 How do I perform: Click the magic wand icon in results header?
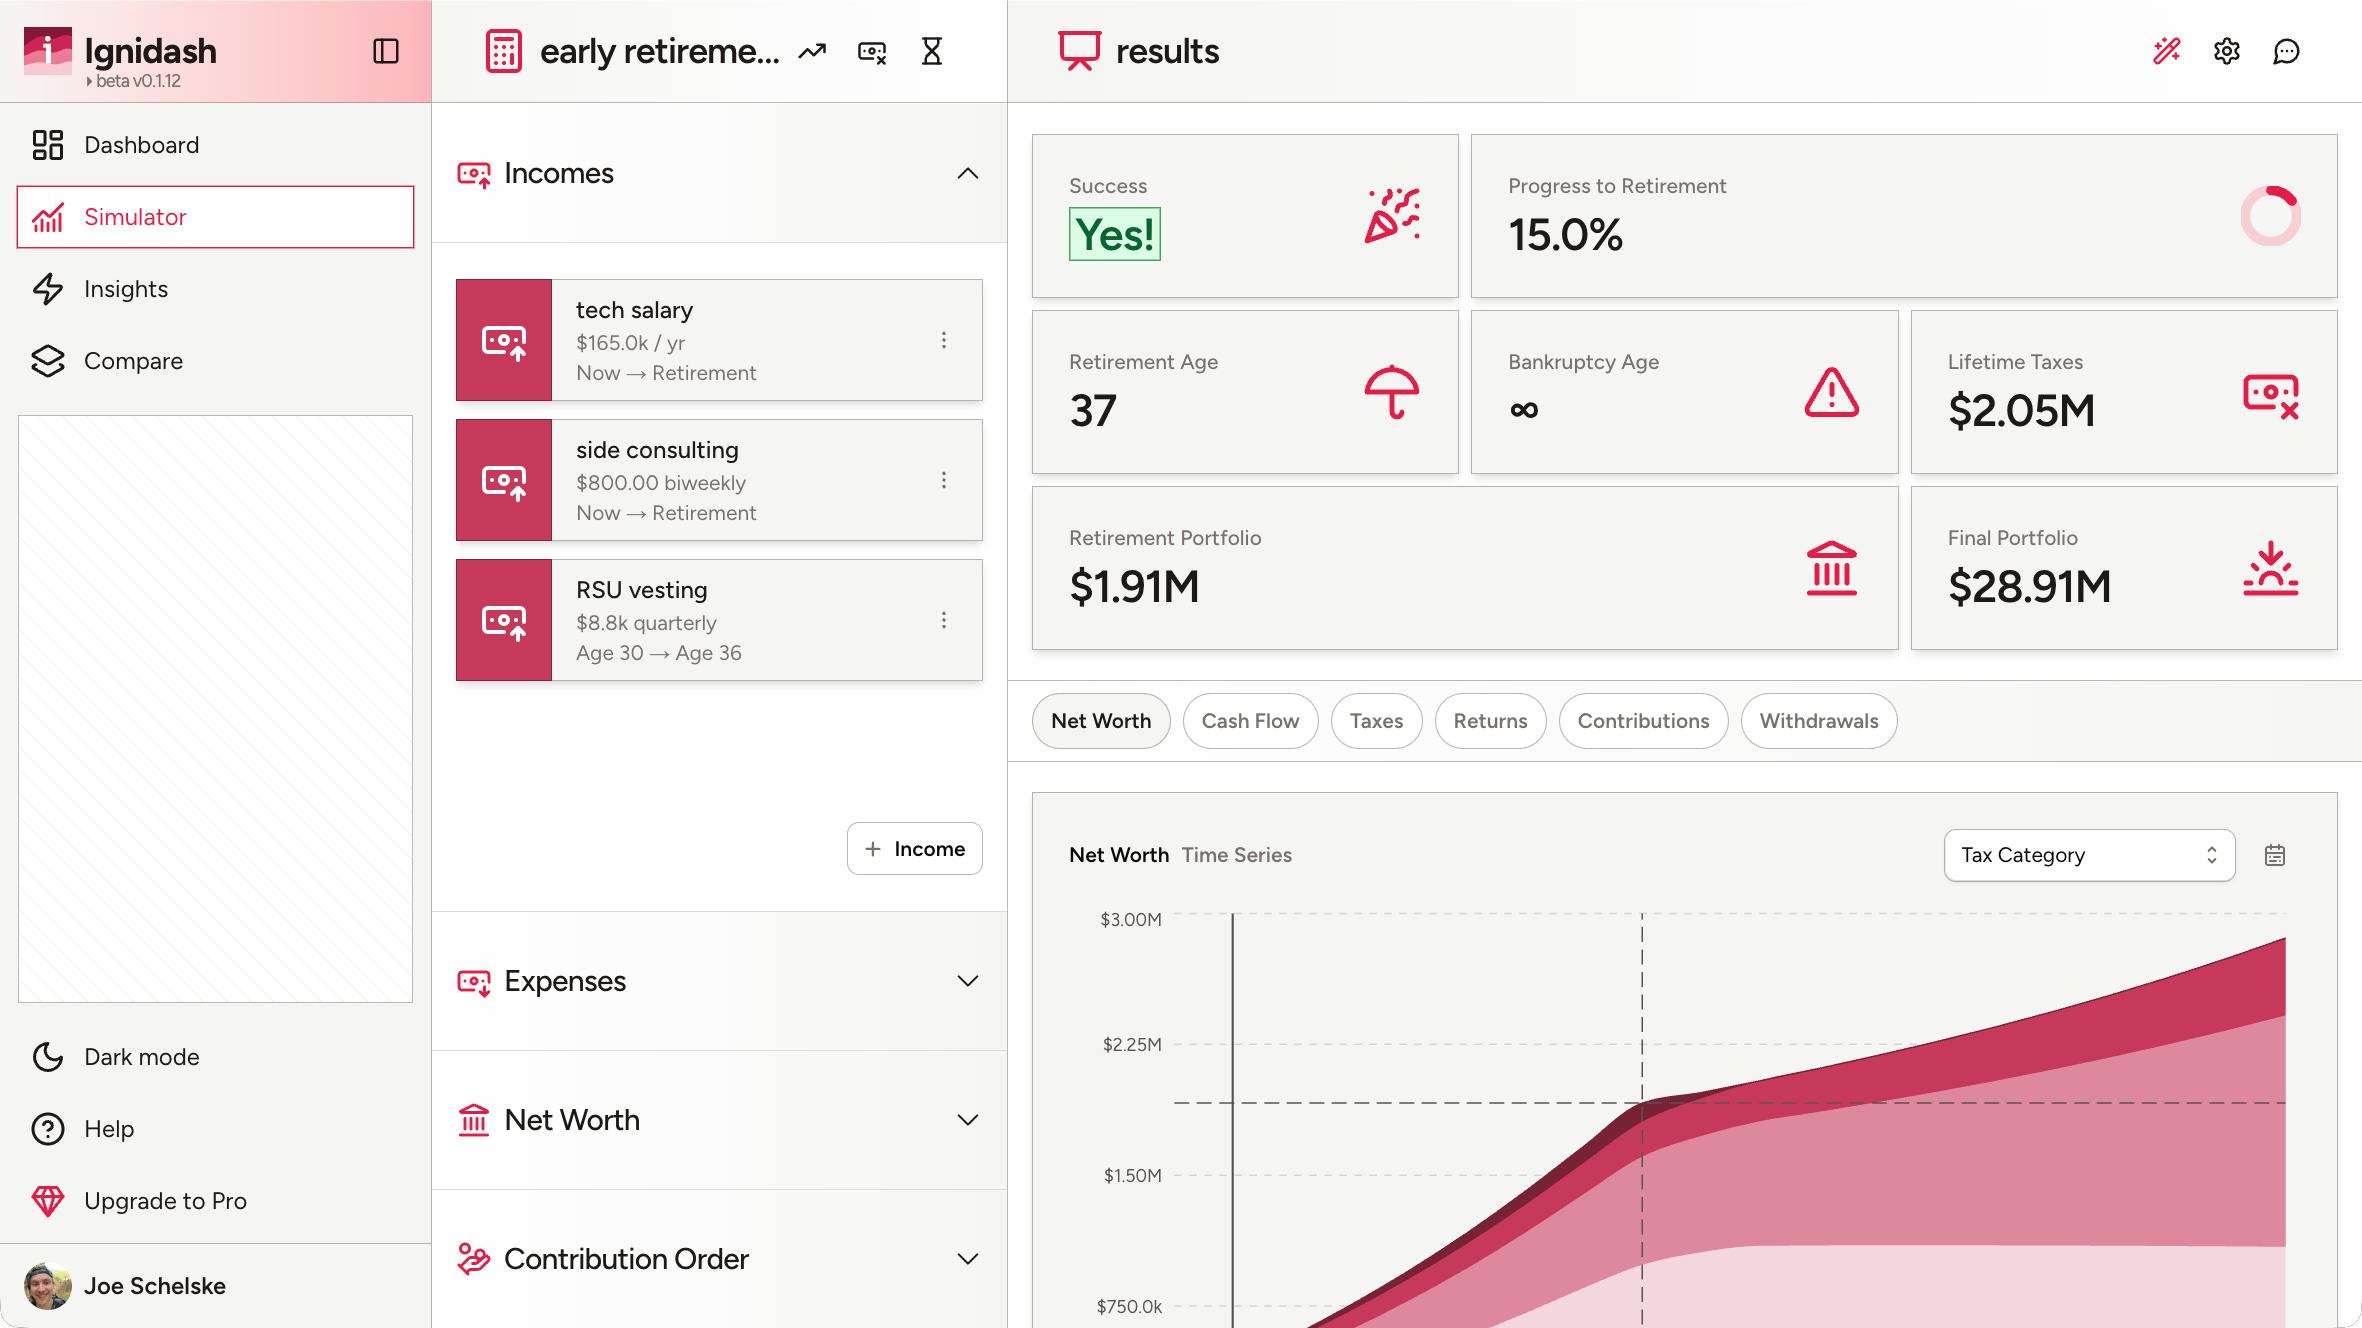[x=2166, y=51]
